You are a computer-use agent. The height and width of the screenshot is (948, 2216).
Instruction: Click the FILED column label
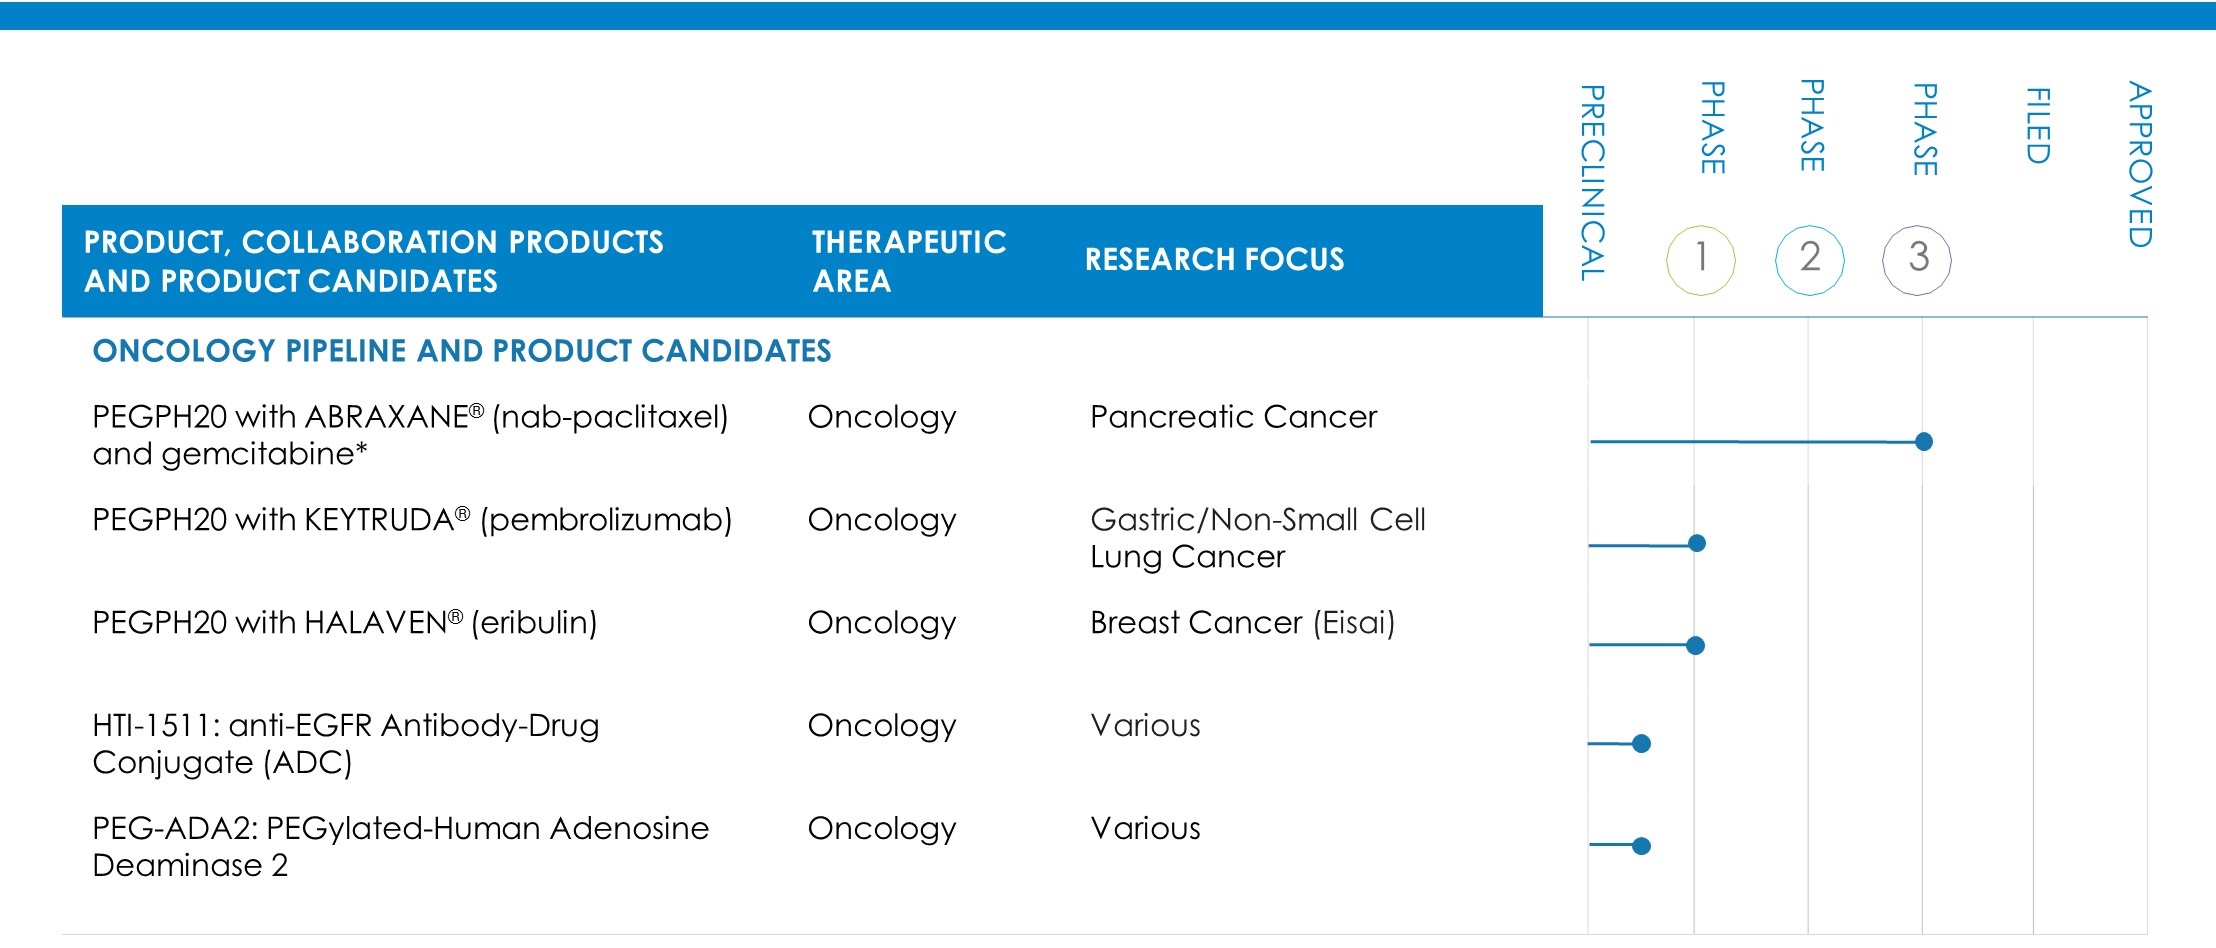2037,126
